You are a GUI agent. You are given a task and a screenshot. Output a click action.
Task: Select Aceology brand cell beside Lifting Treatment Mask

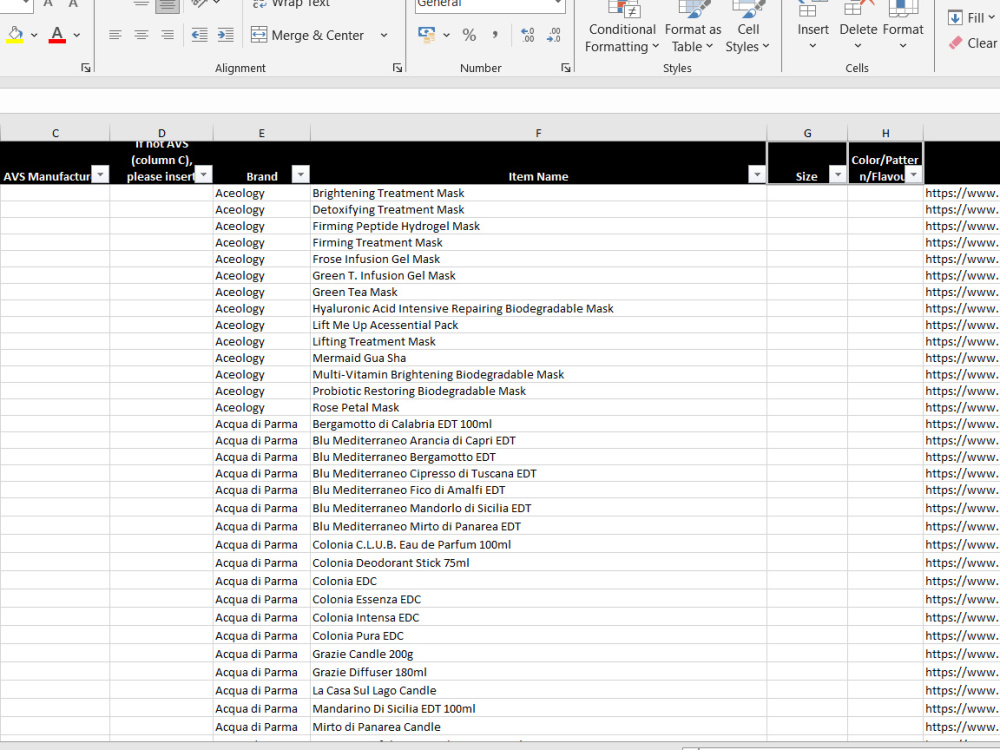(261, 342)
